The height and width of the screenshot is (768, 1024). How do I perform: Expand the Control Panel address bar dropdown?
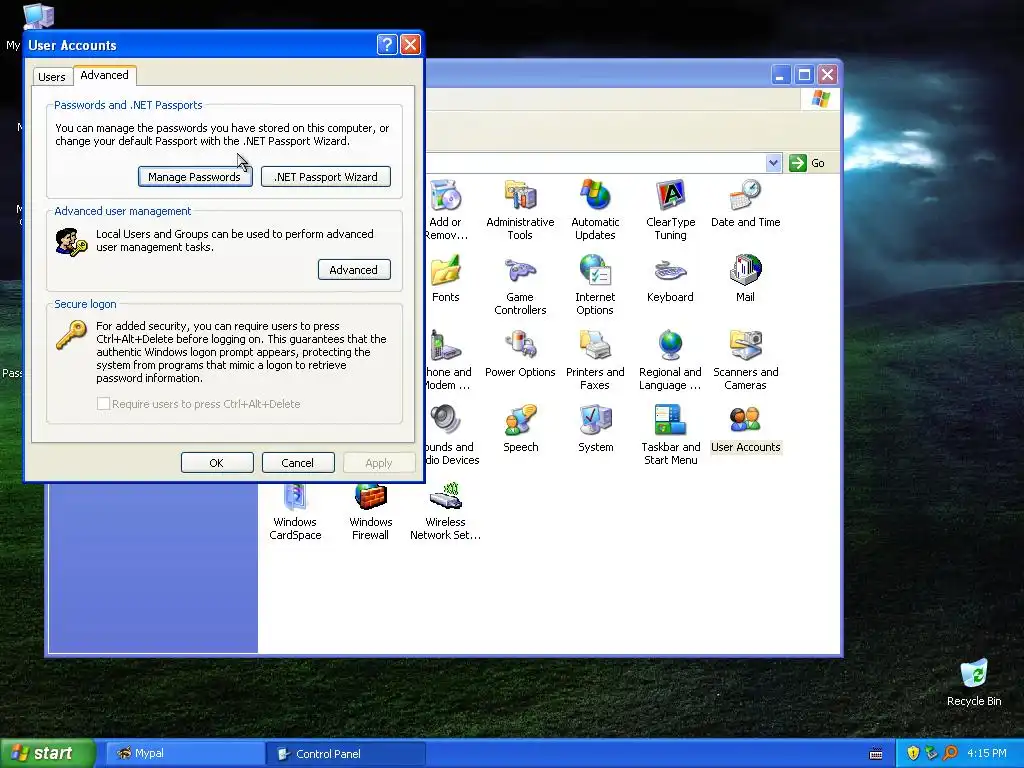tap(773, 163)
